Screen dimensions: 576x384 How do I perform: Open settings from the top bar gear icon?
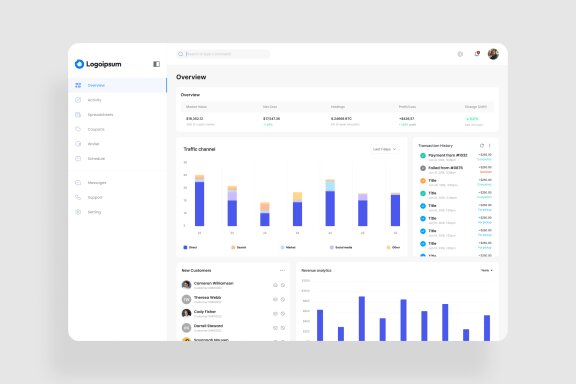(x=460, y=54)
